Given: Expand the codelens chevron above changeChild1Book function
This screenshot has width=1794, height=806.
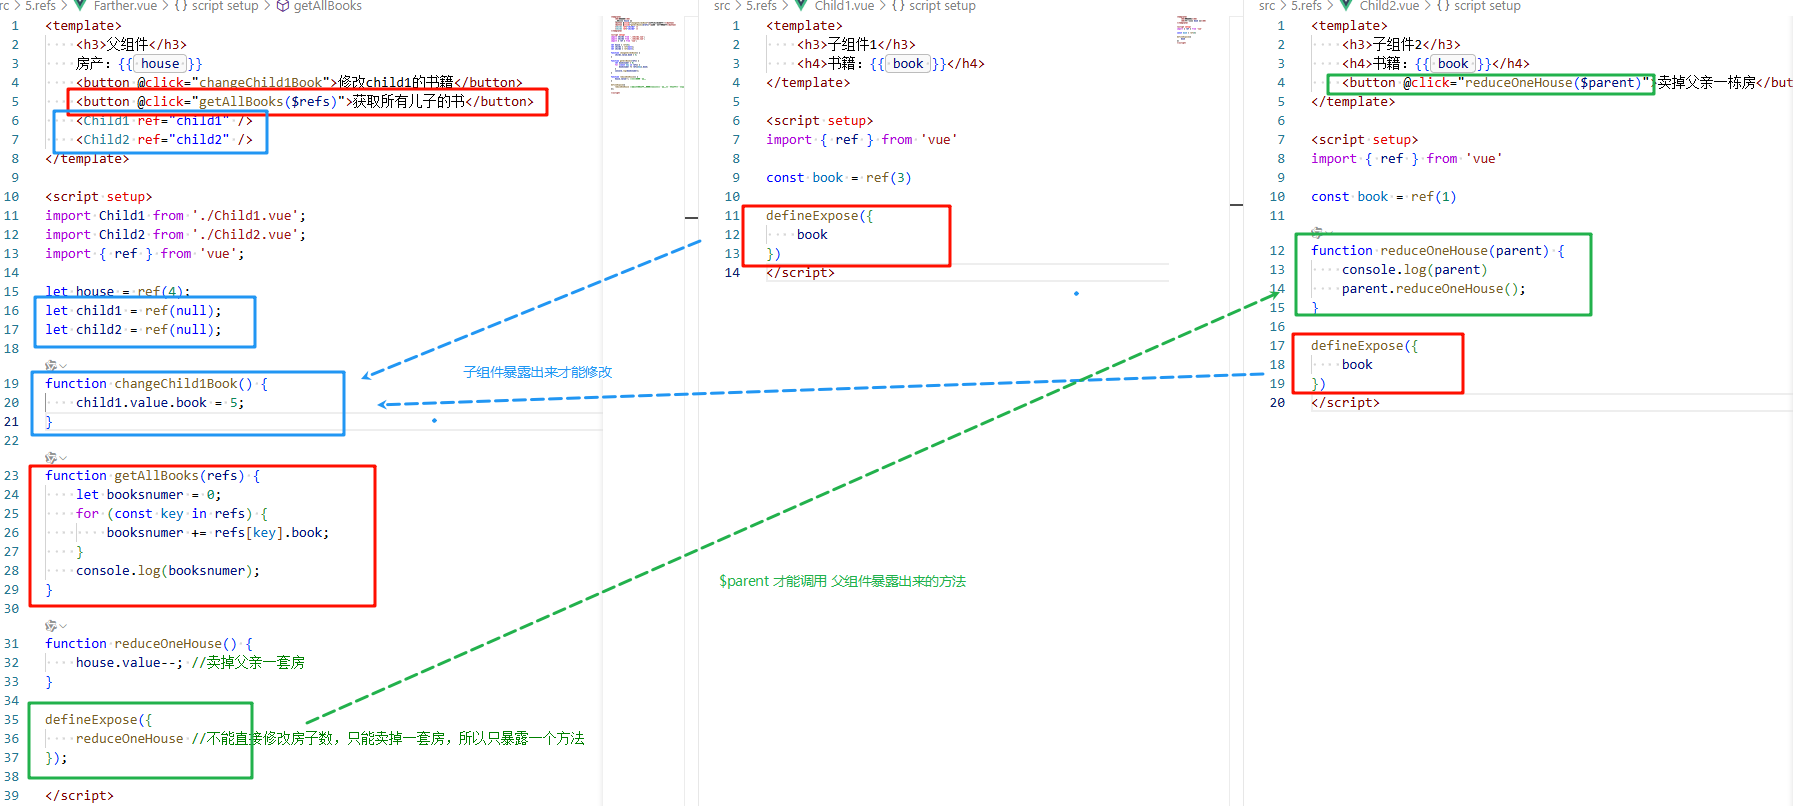Looking at the screenshot, I should (63, 366).
